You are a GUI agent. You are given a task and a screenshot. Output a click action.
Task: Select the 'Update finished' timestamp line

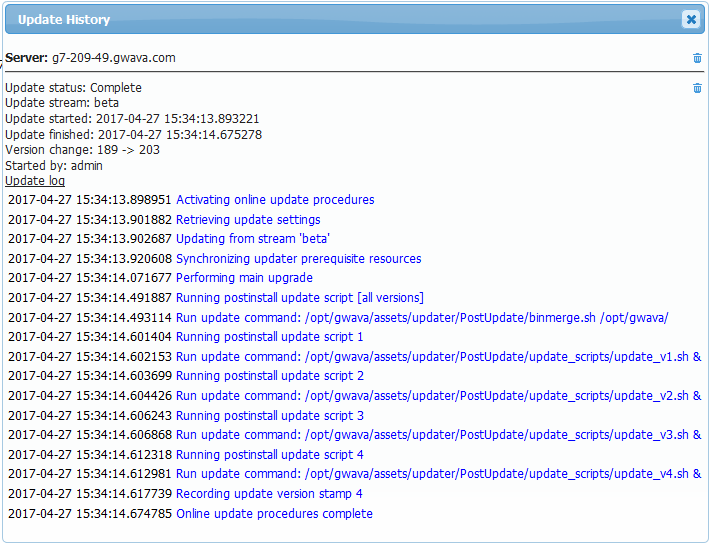134,135
